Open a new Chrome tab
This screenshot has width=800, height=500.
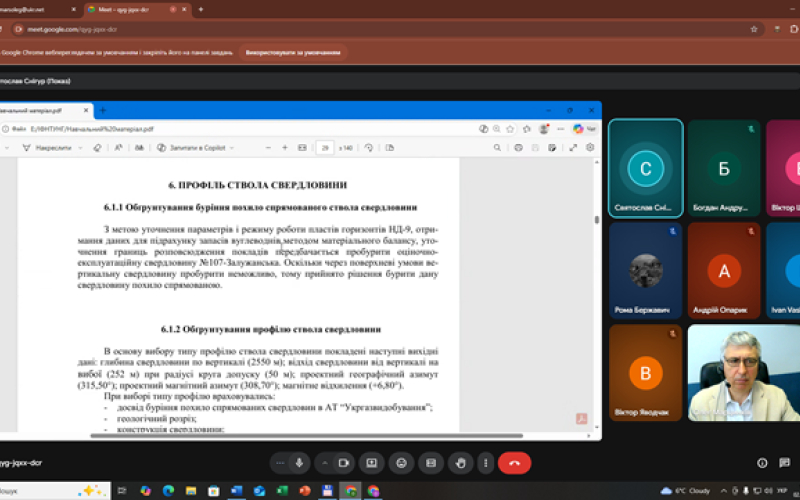pyautogui.click(x=200, y=9)
